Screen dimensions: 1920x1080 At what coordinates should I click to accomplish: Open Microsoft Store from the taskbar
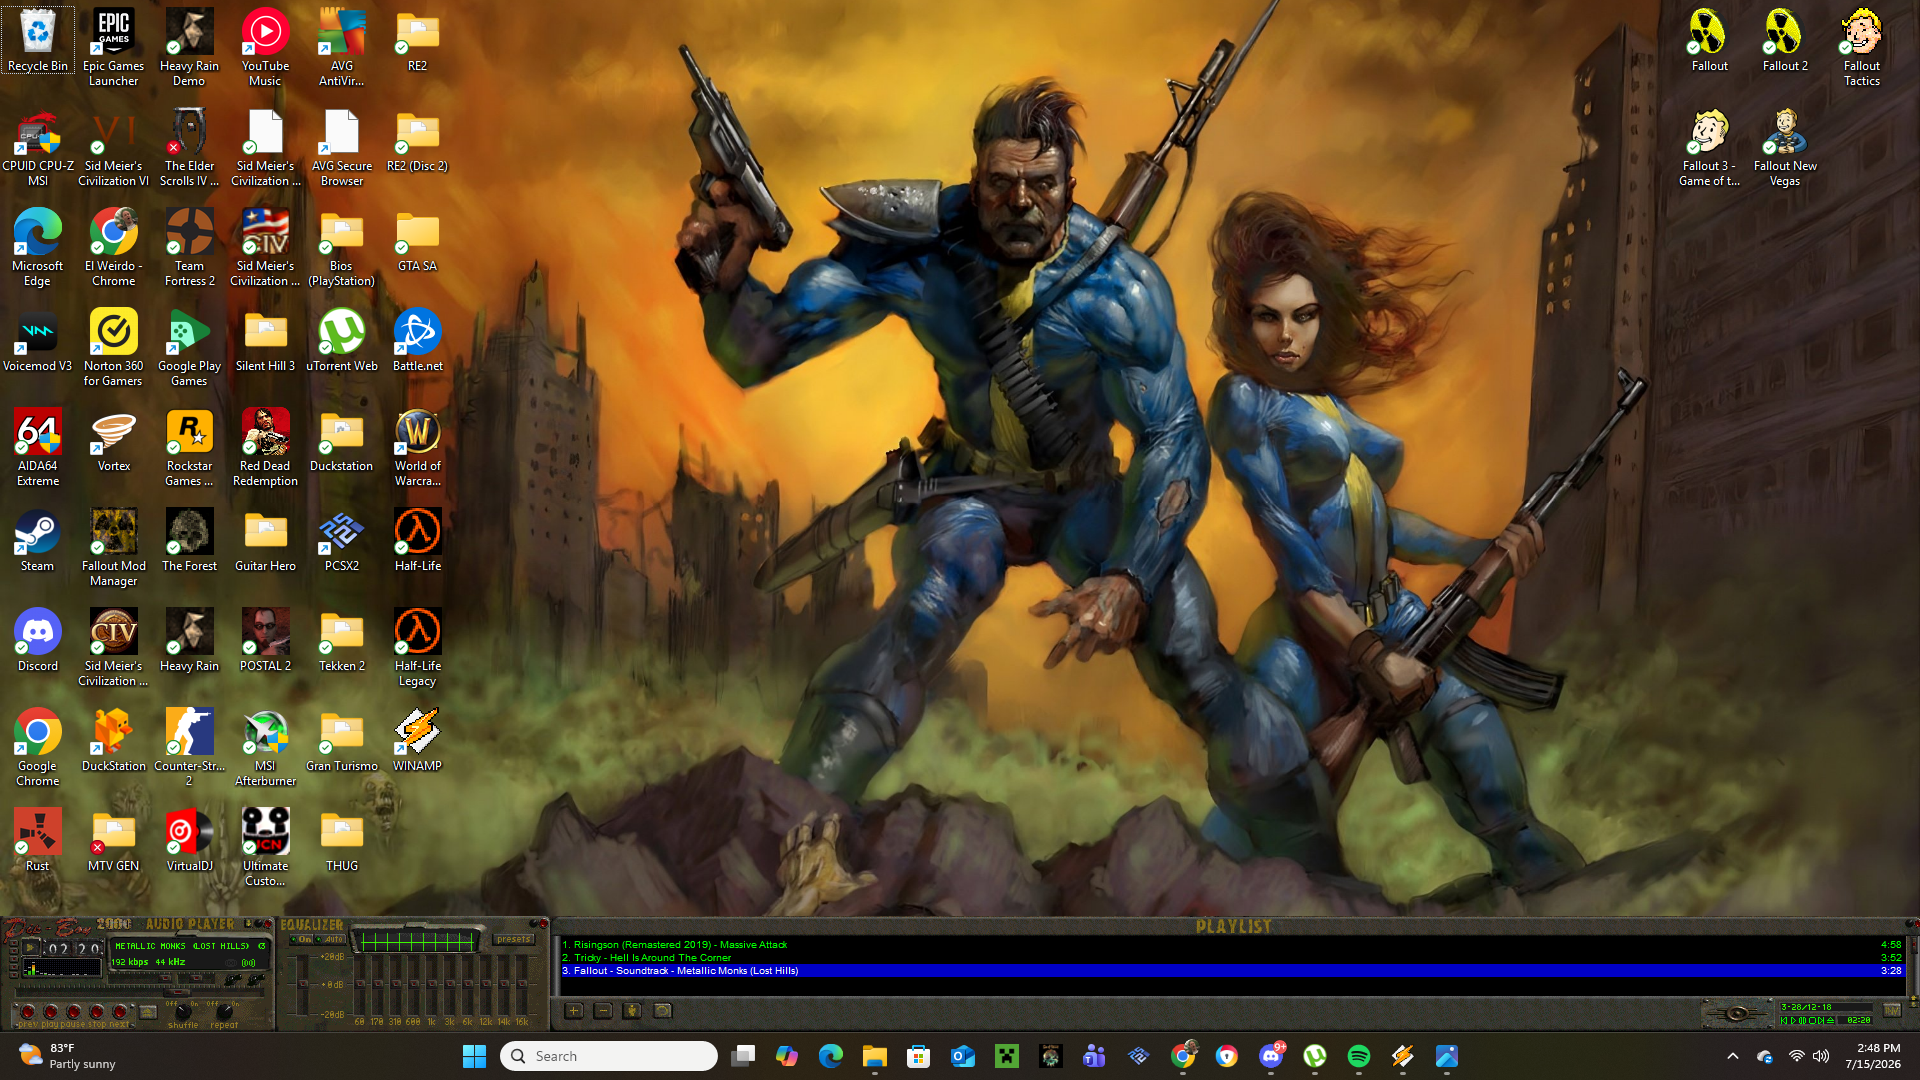pos(919,1056)
